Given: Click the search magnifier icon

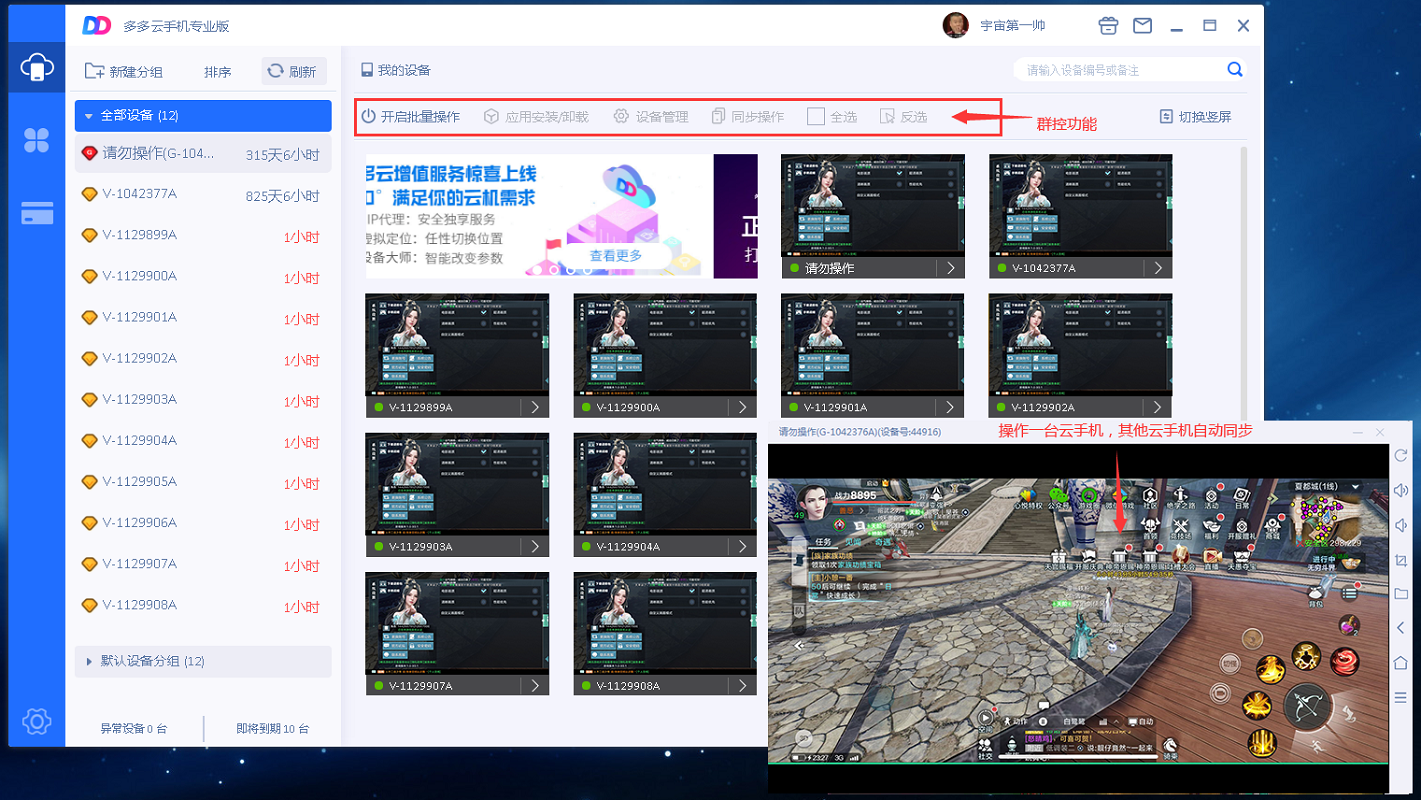Looking at the screenshot, I should tap(1235, 70).
